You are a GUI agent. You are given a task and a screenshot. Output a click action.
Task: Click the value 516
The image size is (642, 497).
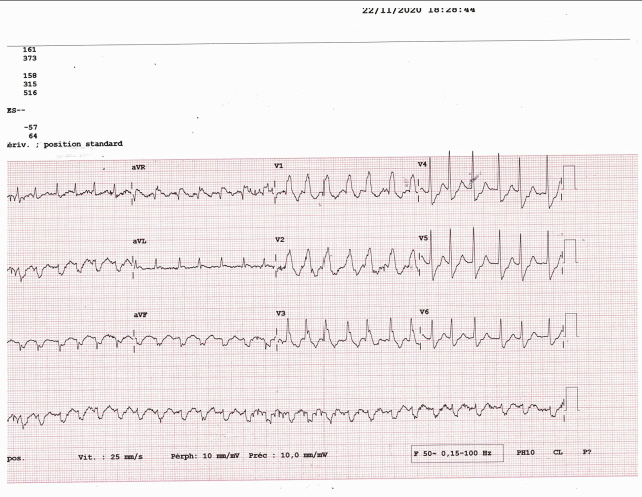pyautogui.click(x=30, y=93)
